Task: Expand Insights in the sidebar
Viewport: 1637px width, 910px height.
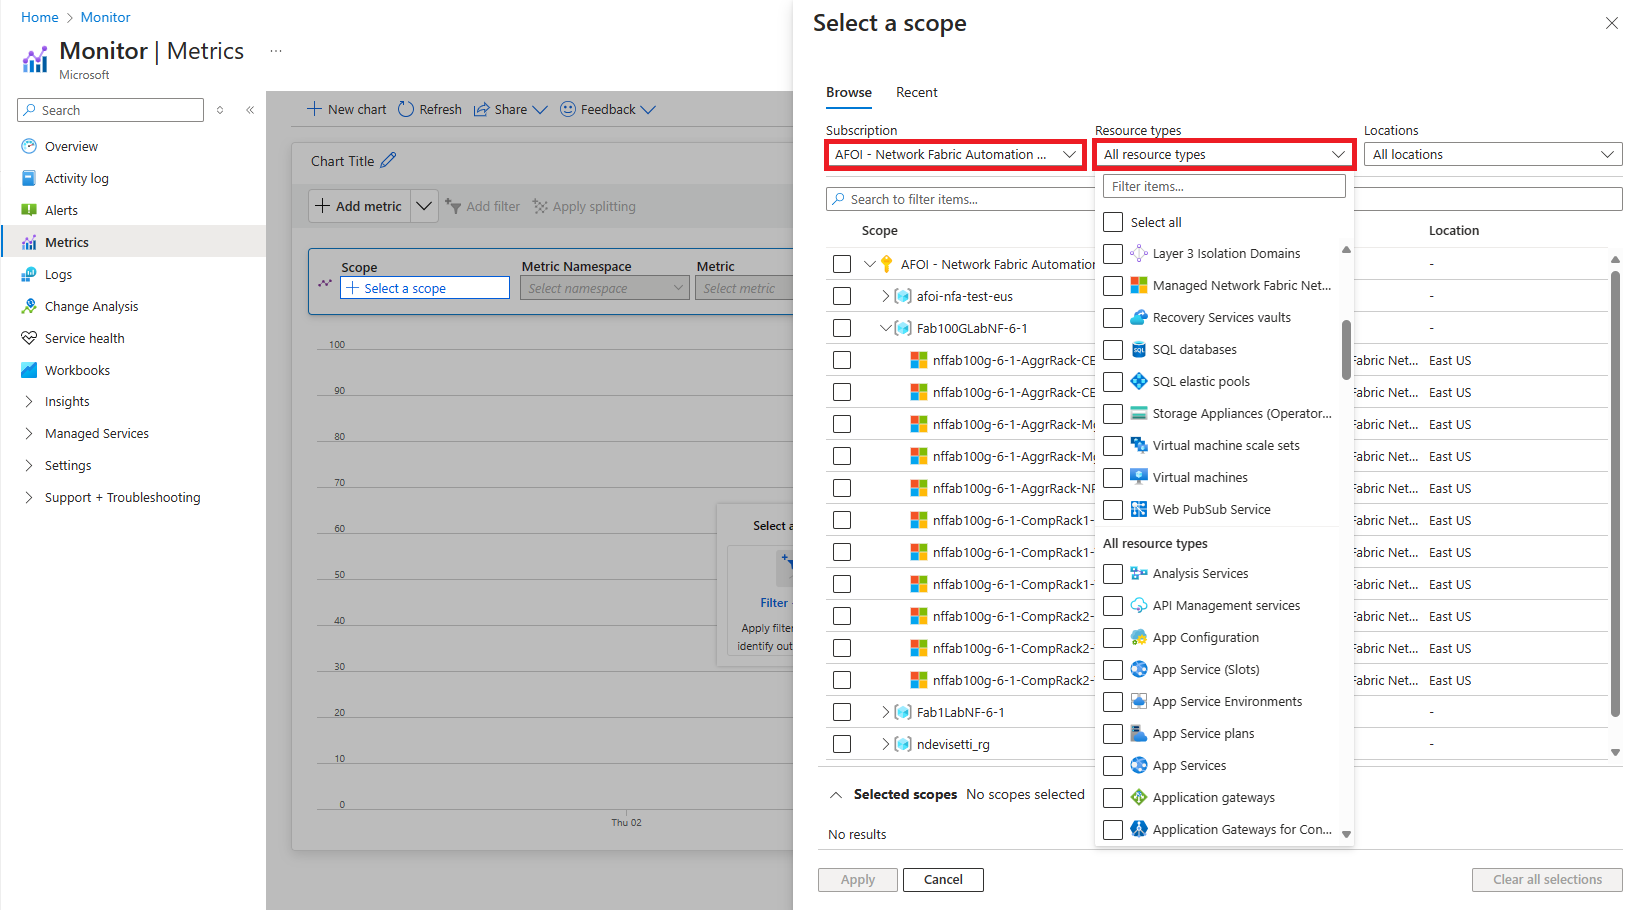Action: 29,401
